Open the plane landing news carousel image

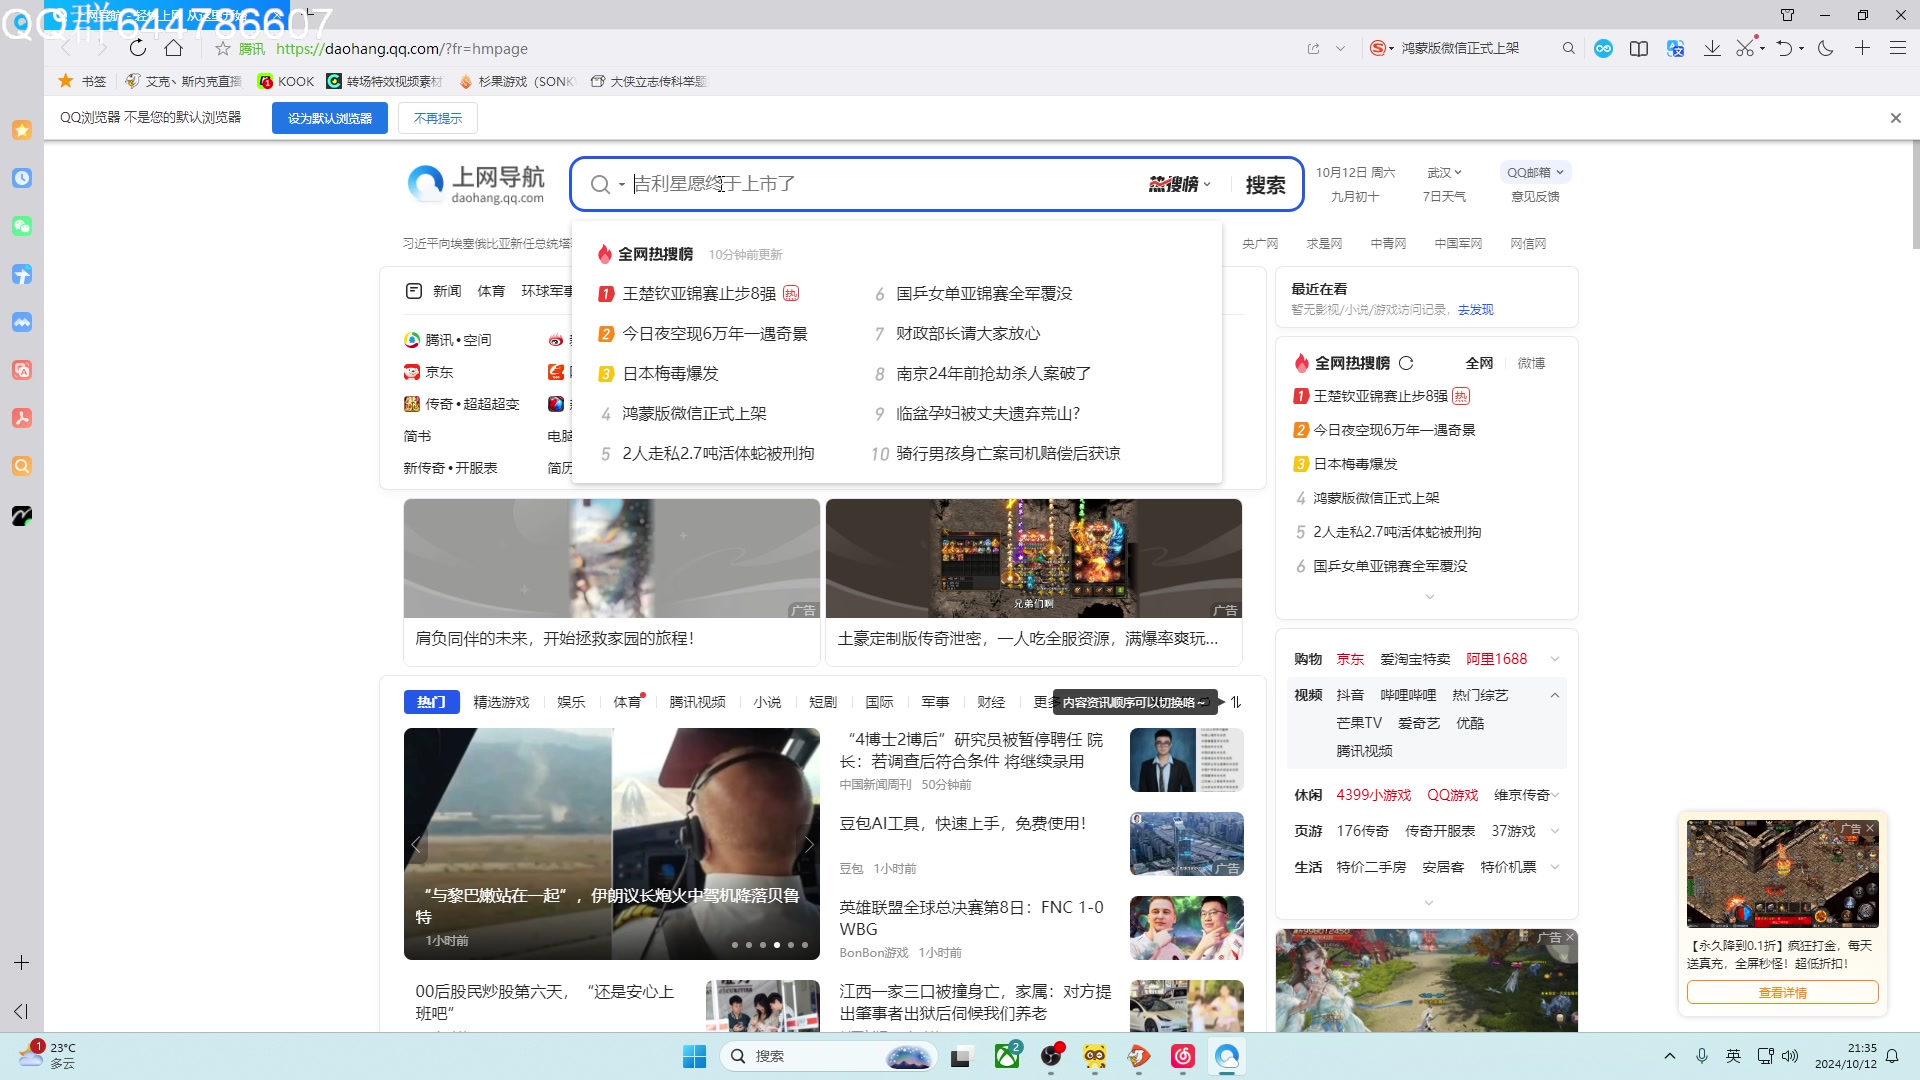pyautogui.click(x=612, y=844)
